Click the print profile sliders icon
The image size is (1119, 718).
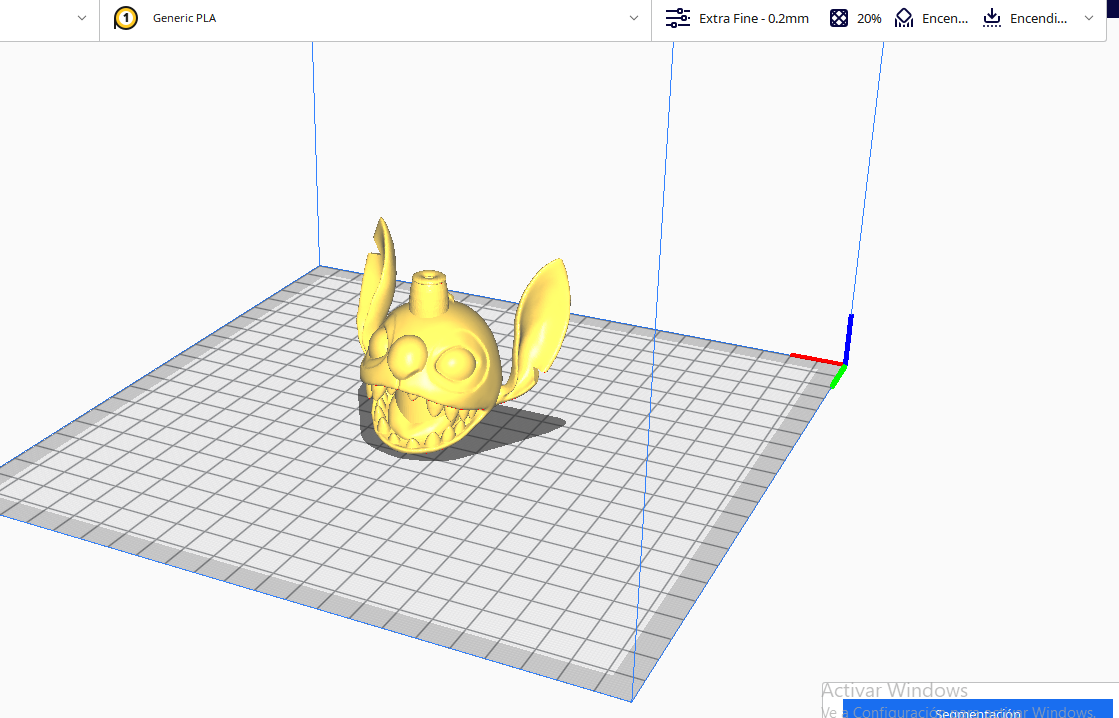click(678, 18)
